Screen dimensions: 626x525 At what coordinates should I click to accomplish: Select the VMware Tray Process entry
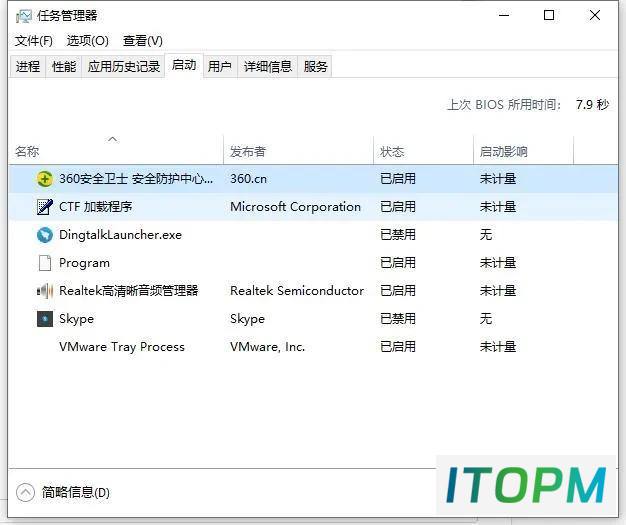[122, 347]
